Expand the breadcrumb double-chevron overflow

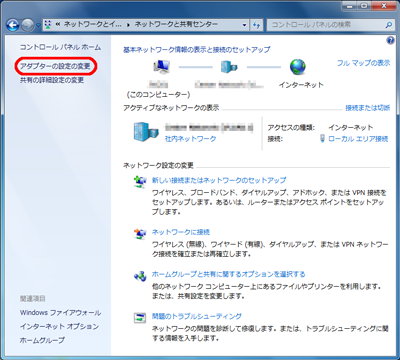58,25
